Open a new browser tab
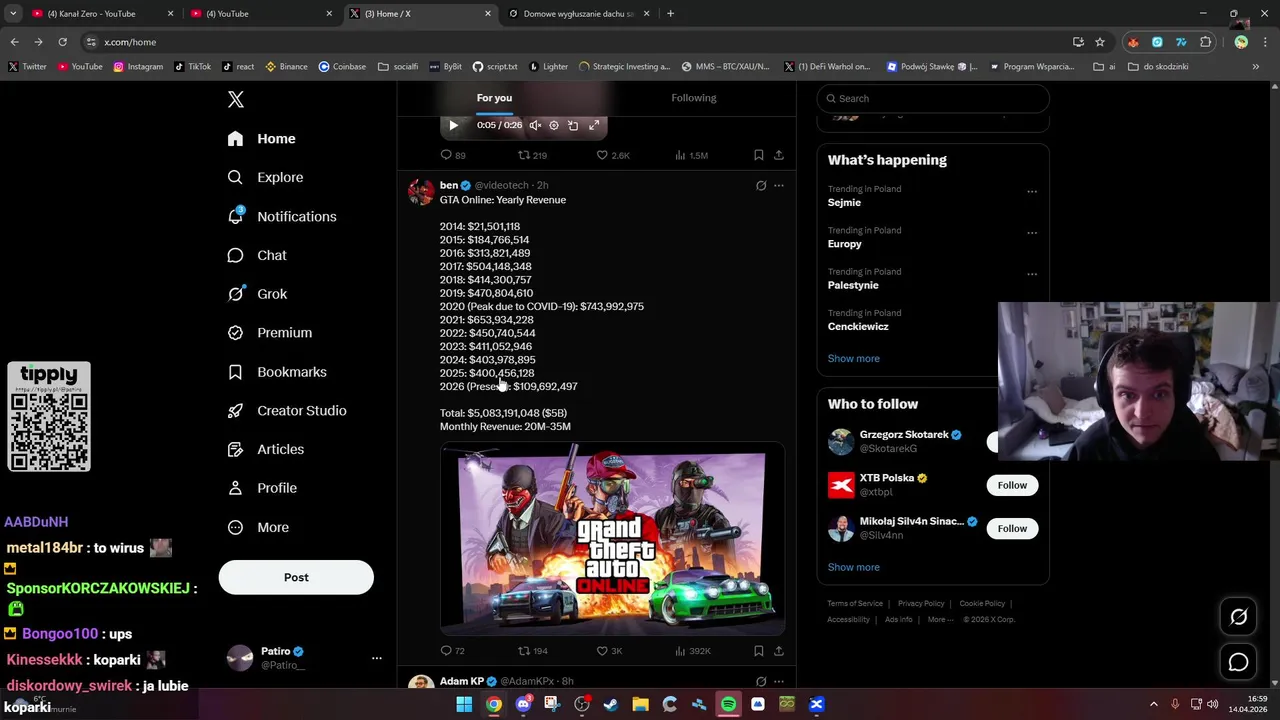Screen dimensions: 1280x720 [x=670, y=14]
